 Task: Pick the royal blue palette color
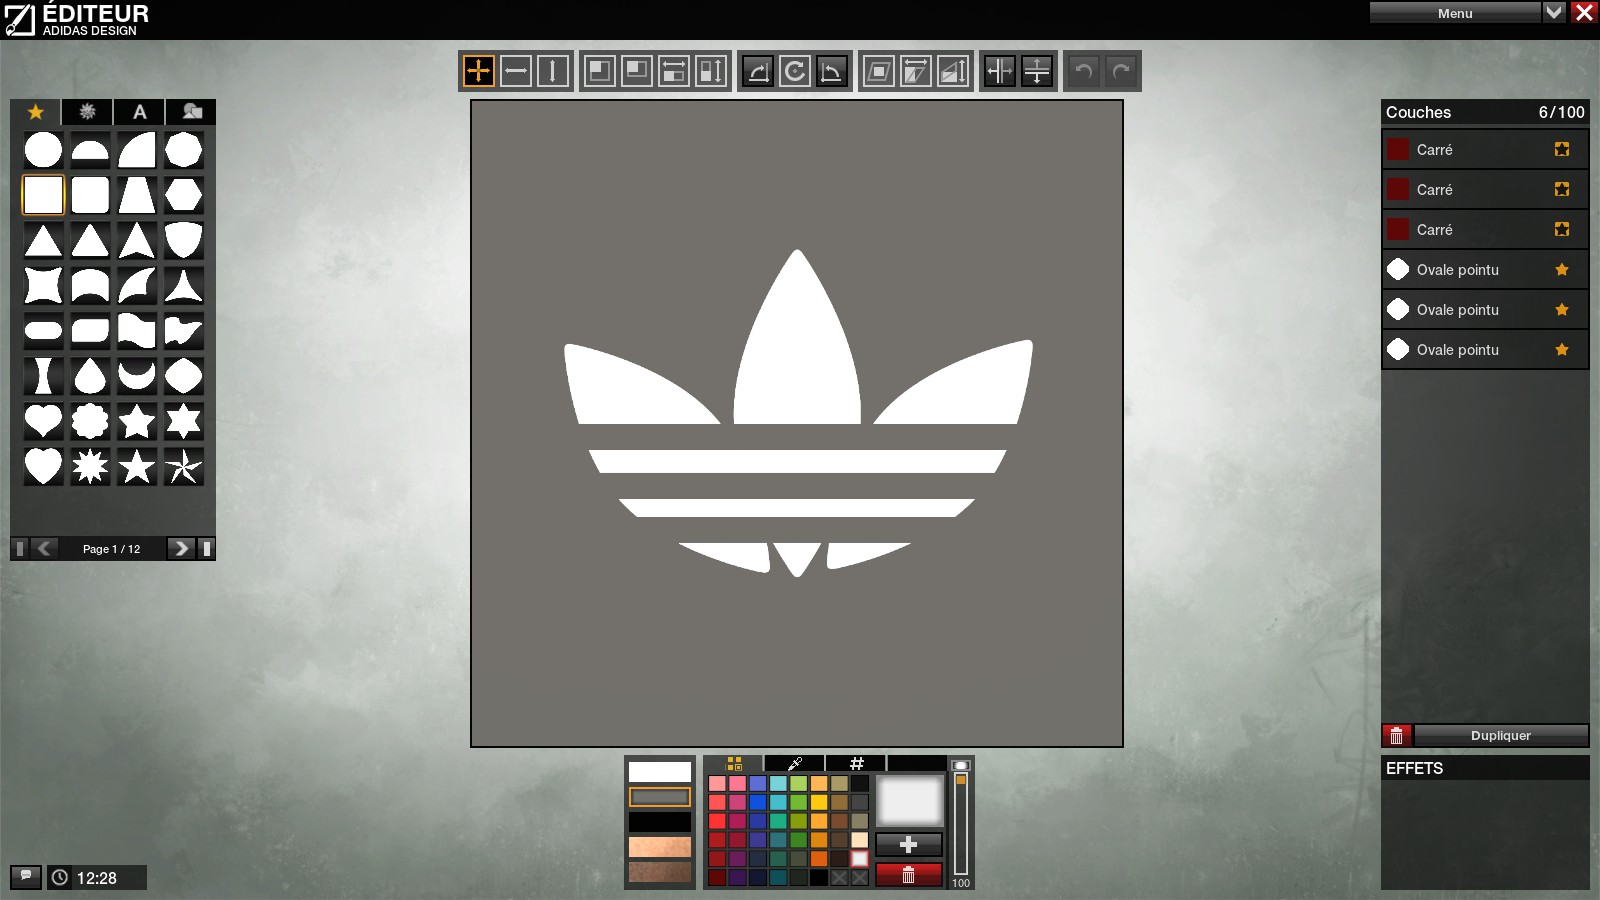(758, 802)
